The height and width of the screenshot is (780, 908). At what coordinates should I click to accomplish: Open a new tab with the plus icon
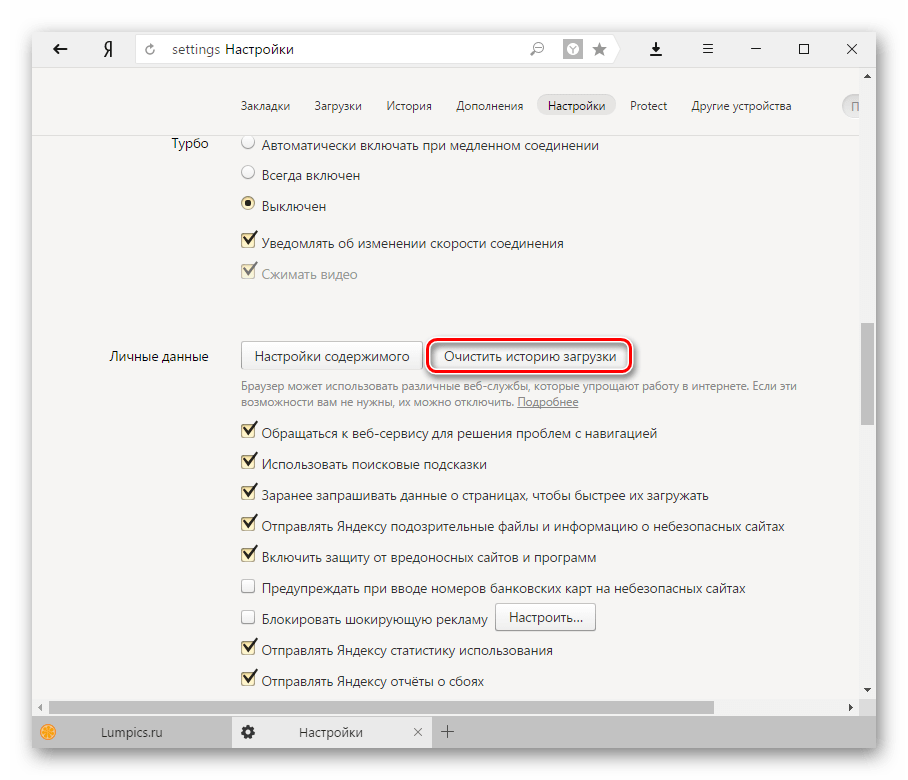tap(448, 732)
